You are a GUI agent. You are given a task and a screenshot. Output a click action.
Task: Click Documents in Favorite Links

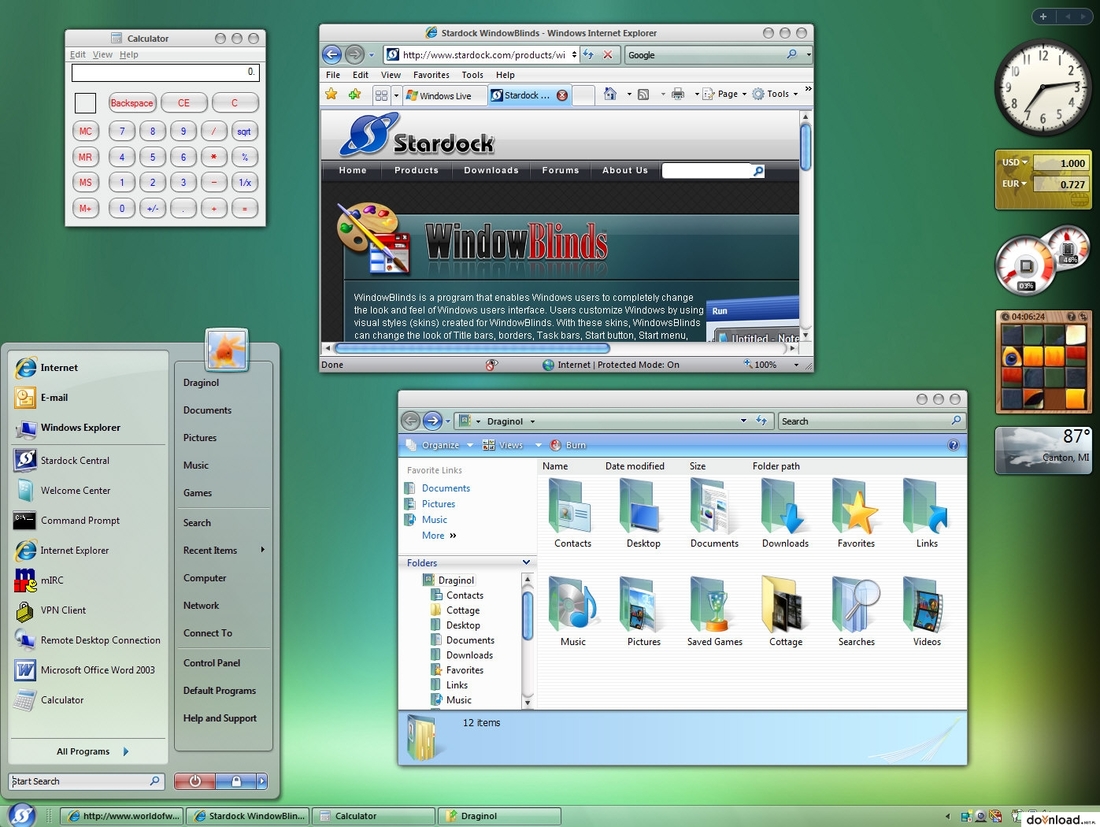445,488
